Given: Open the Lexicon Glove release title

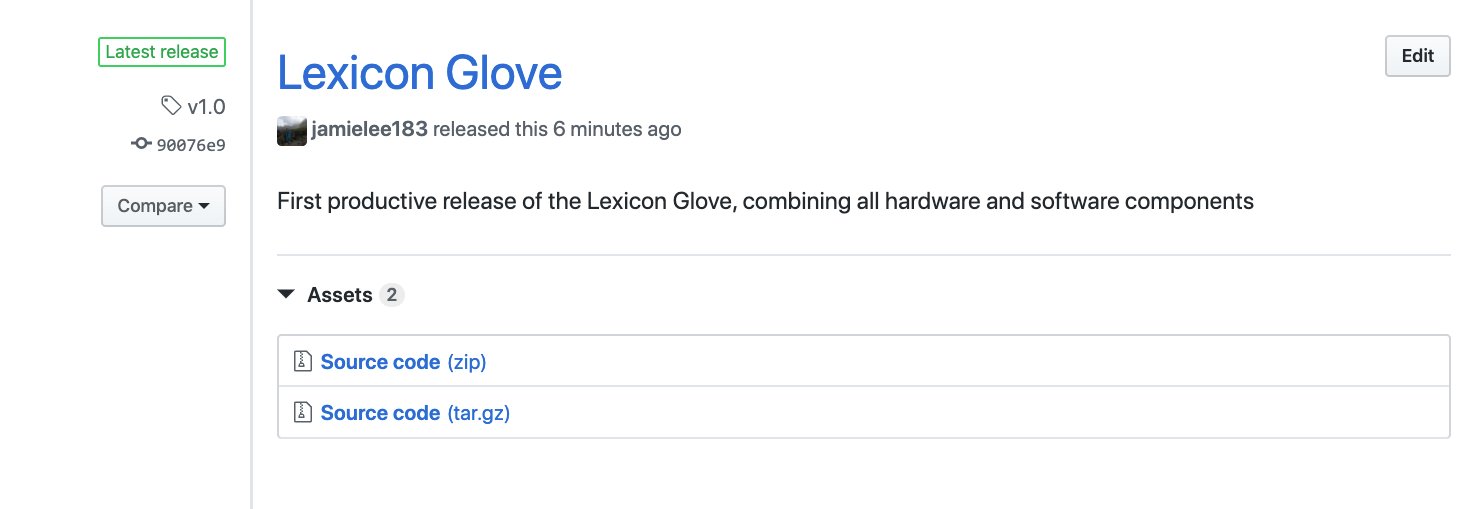Looking at the screenshot, I should (x=419, y=72).
